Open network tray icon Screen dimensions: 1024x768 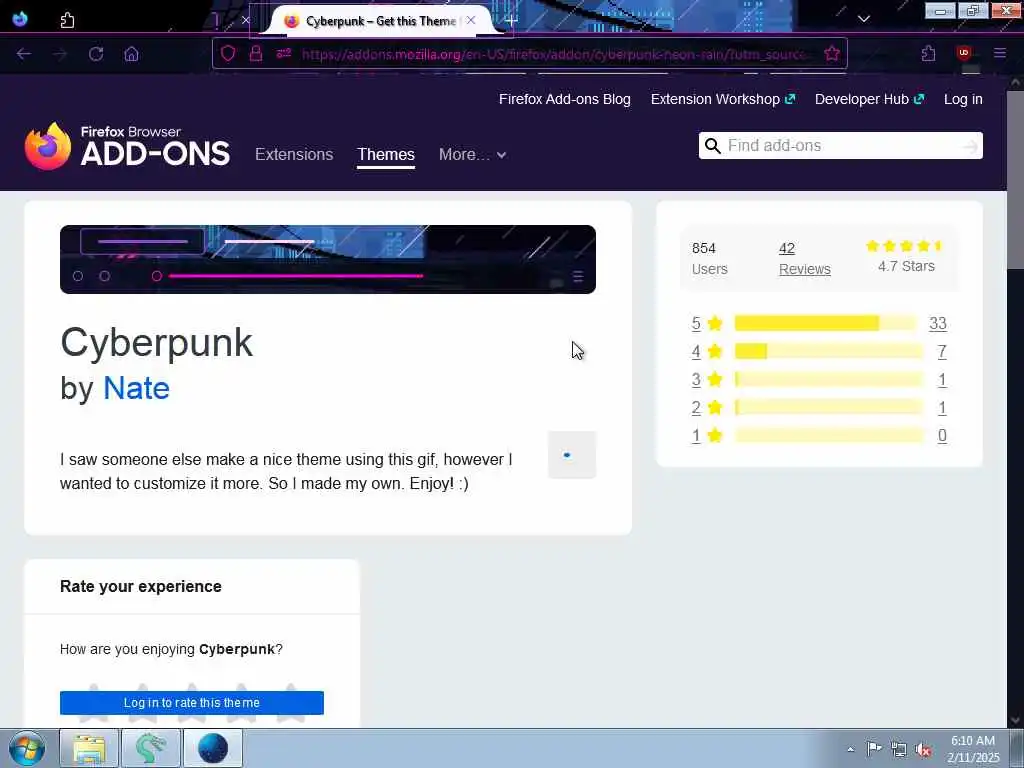point(899,750)
